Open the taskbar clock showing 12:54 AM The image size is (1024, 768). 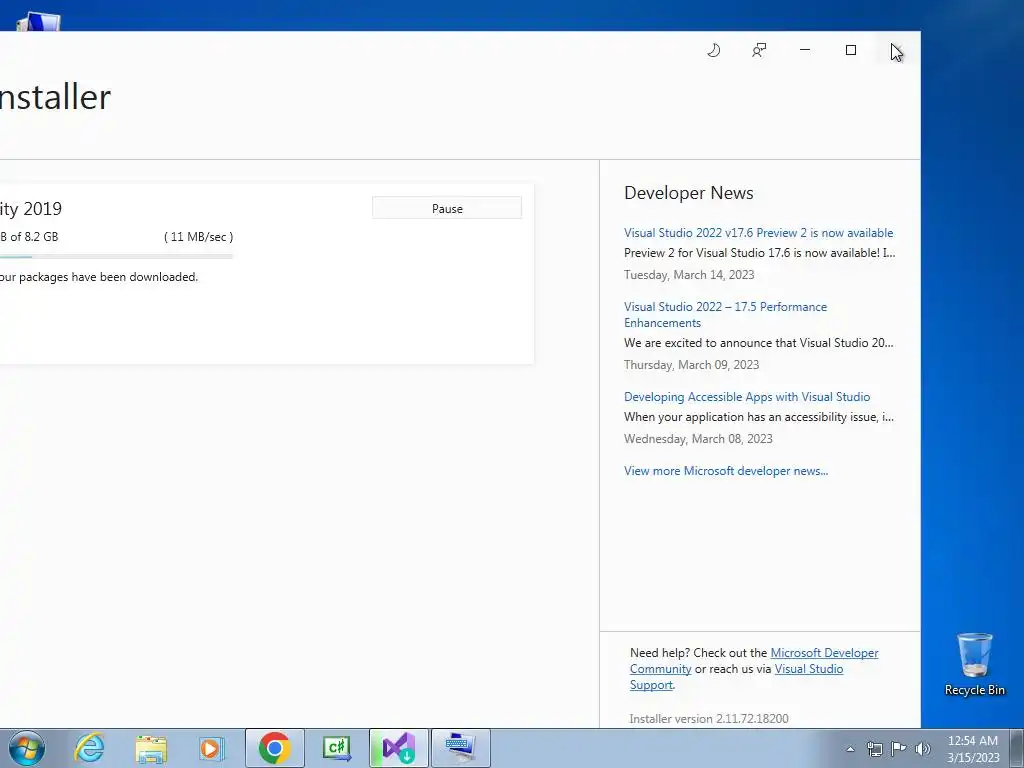point(973,749)
